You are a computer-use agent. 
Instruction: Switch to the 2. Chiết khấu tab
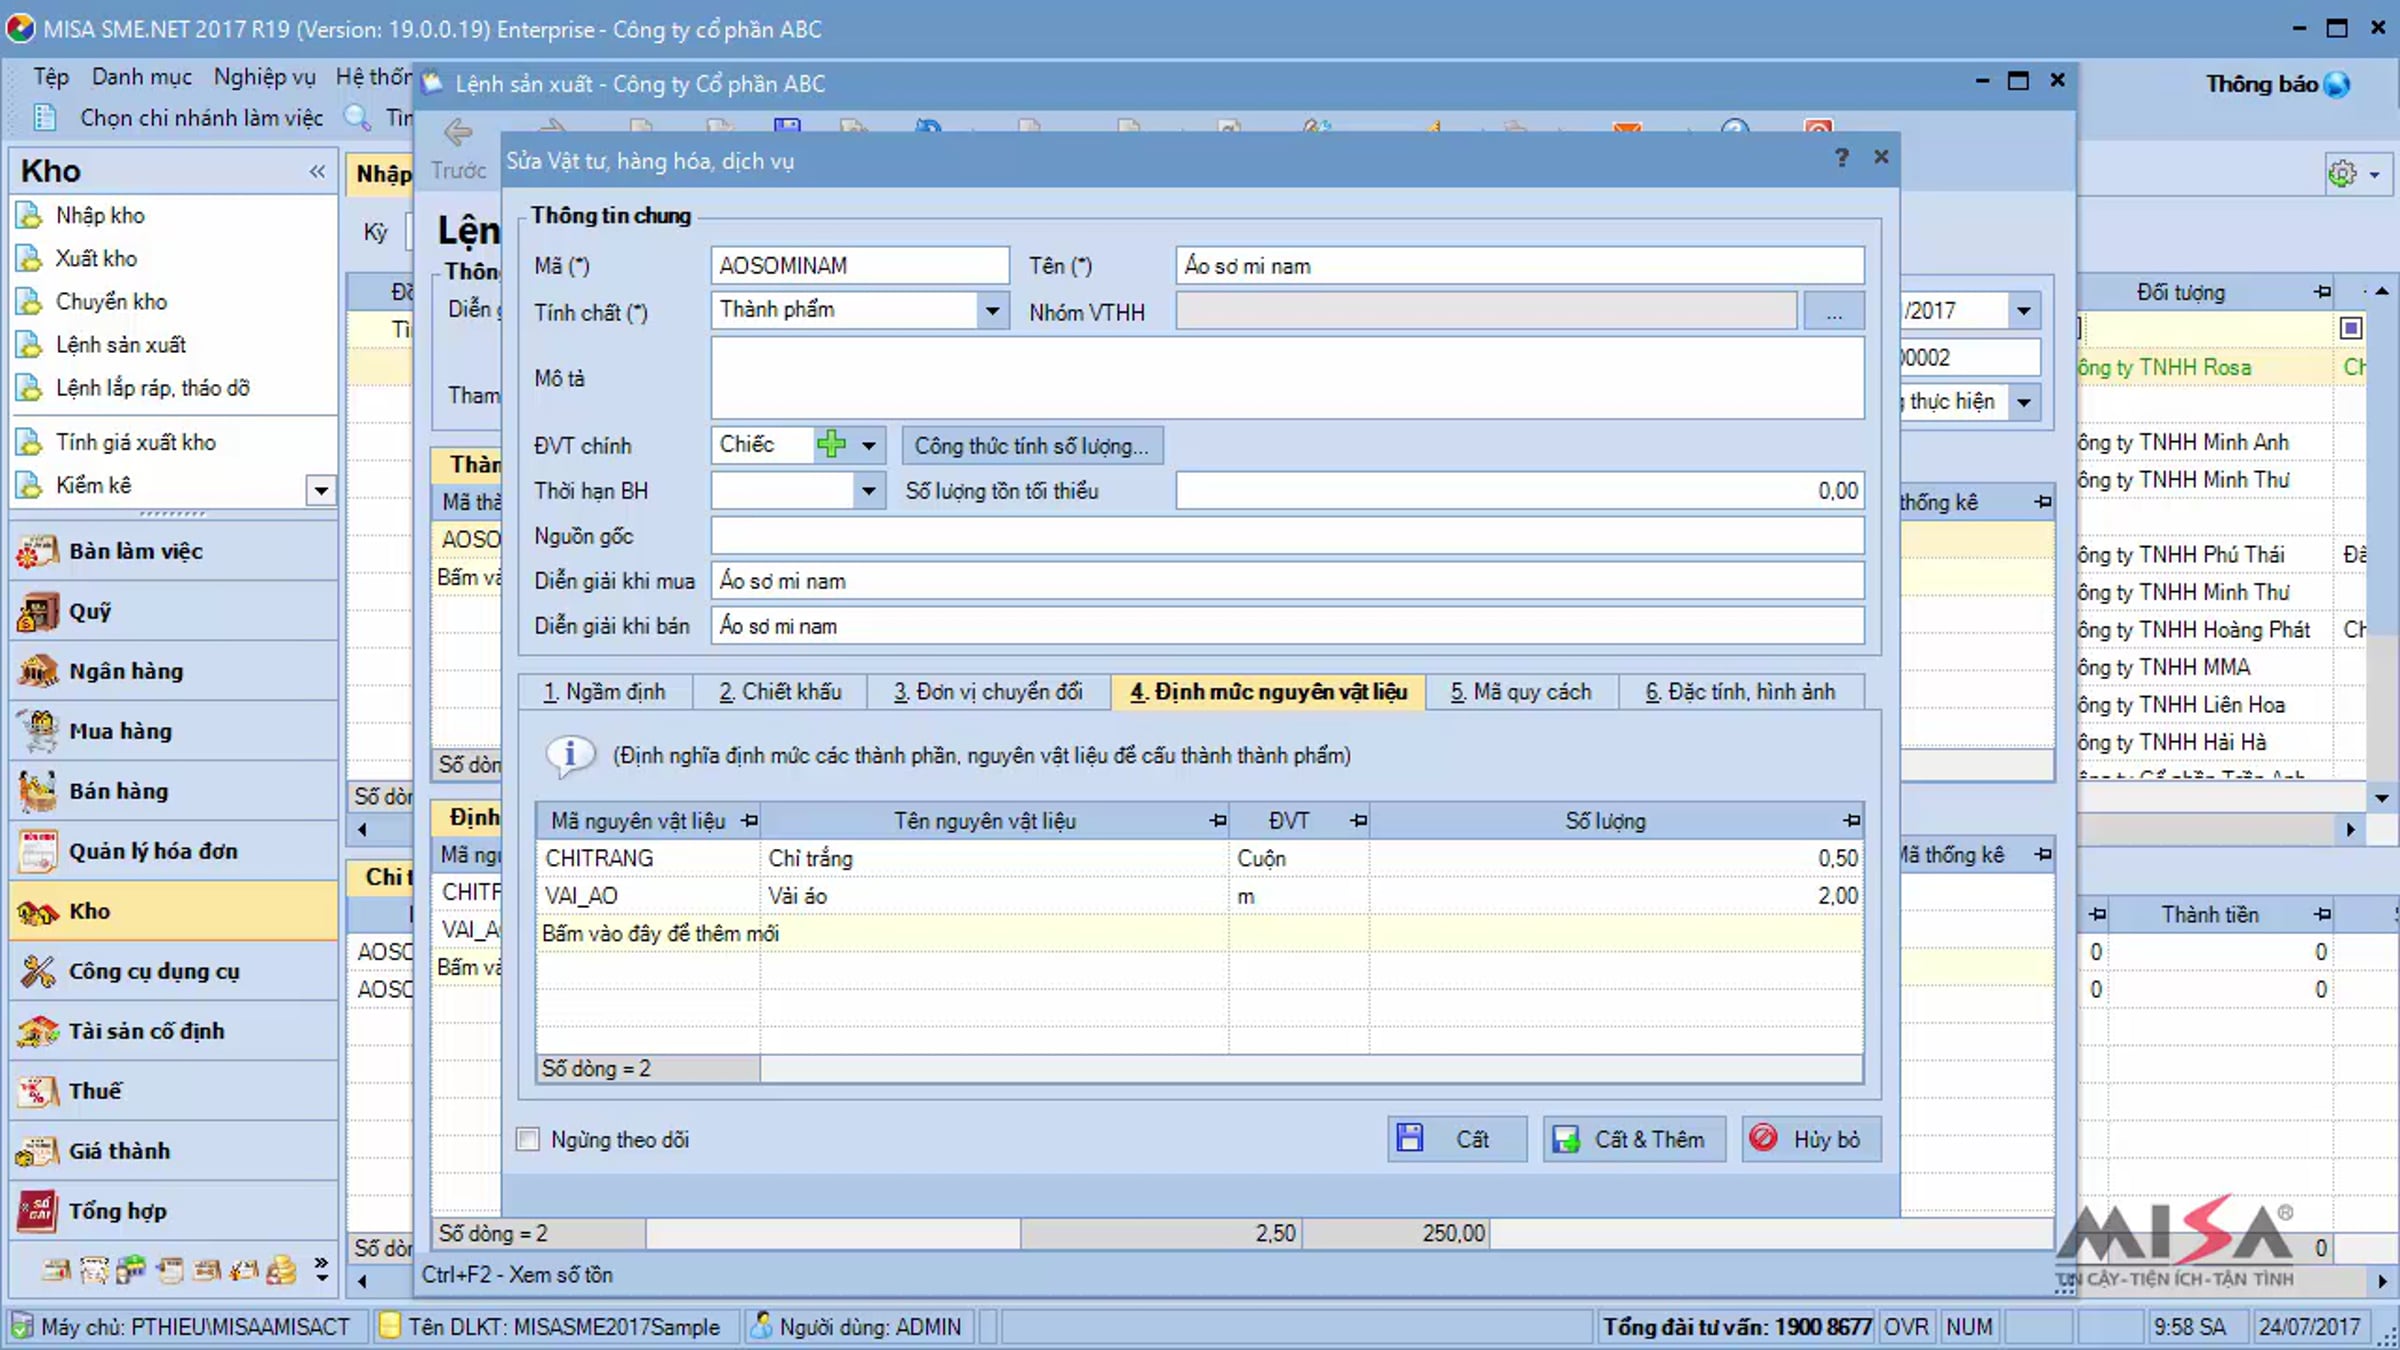(780, 692)
